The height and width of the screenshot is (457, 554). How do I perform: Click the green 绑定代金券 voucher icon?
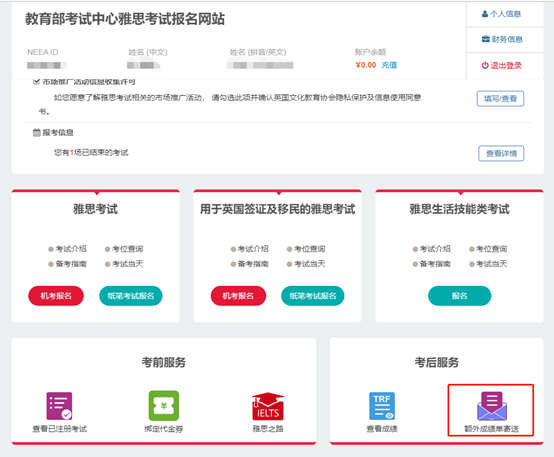[164, 406]
